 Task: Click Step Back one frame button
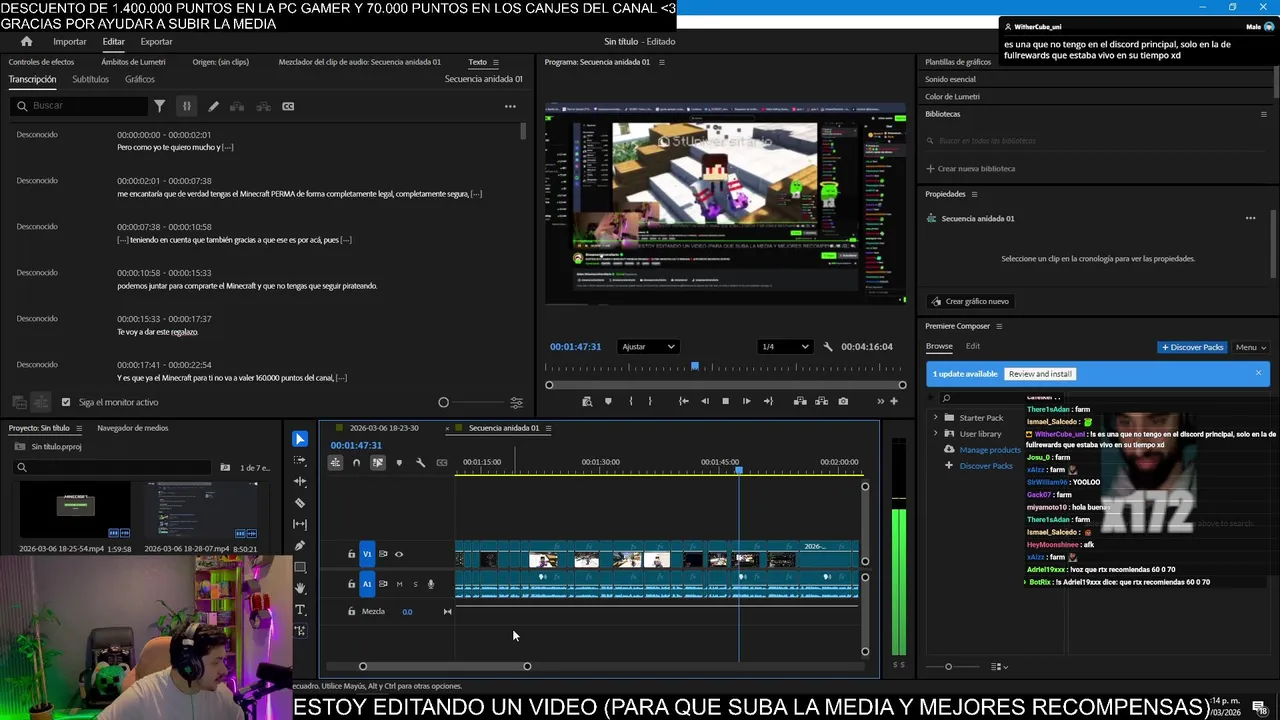click(x=704, y=401)
